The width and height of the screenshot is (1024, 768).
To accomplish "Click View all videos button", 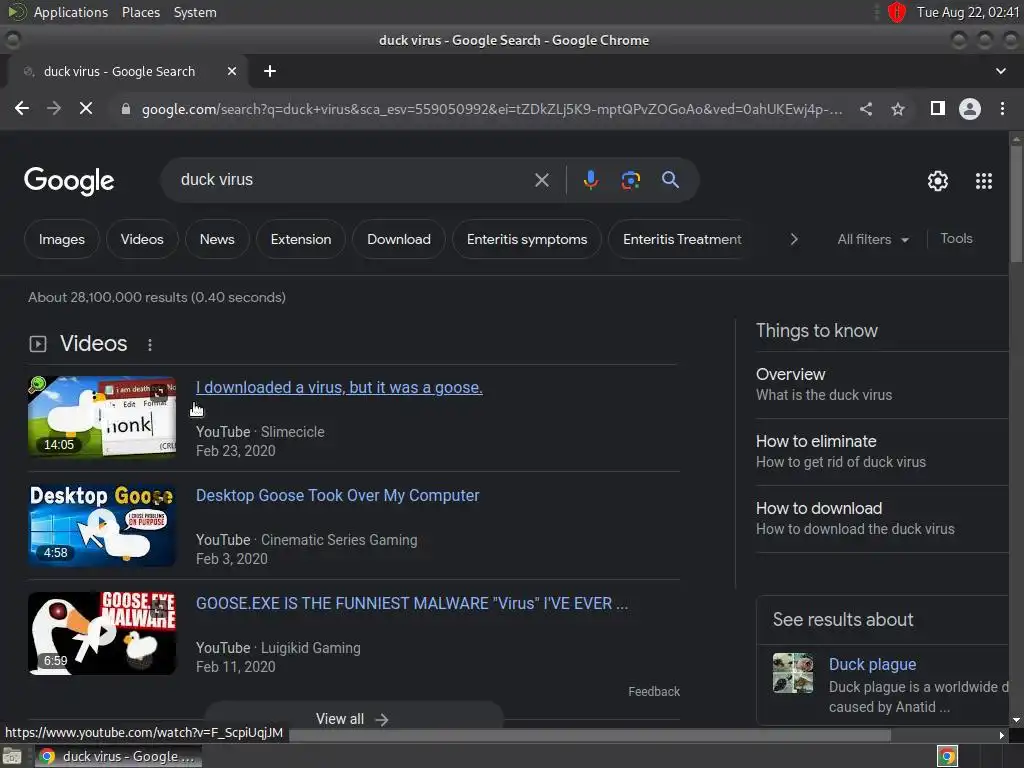I will pos(353,718).
